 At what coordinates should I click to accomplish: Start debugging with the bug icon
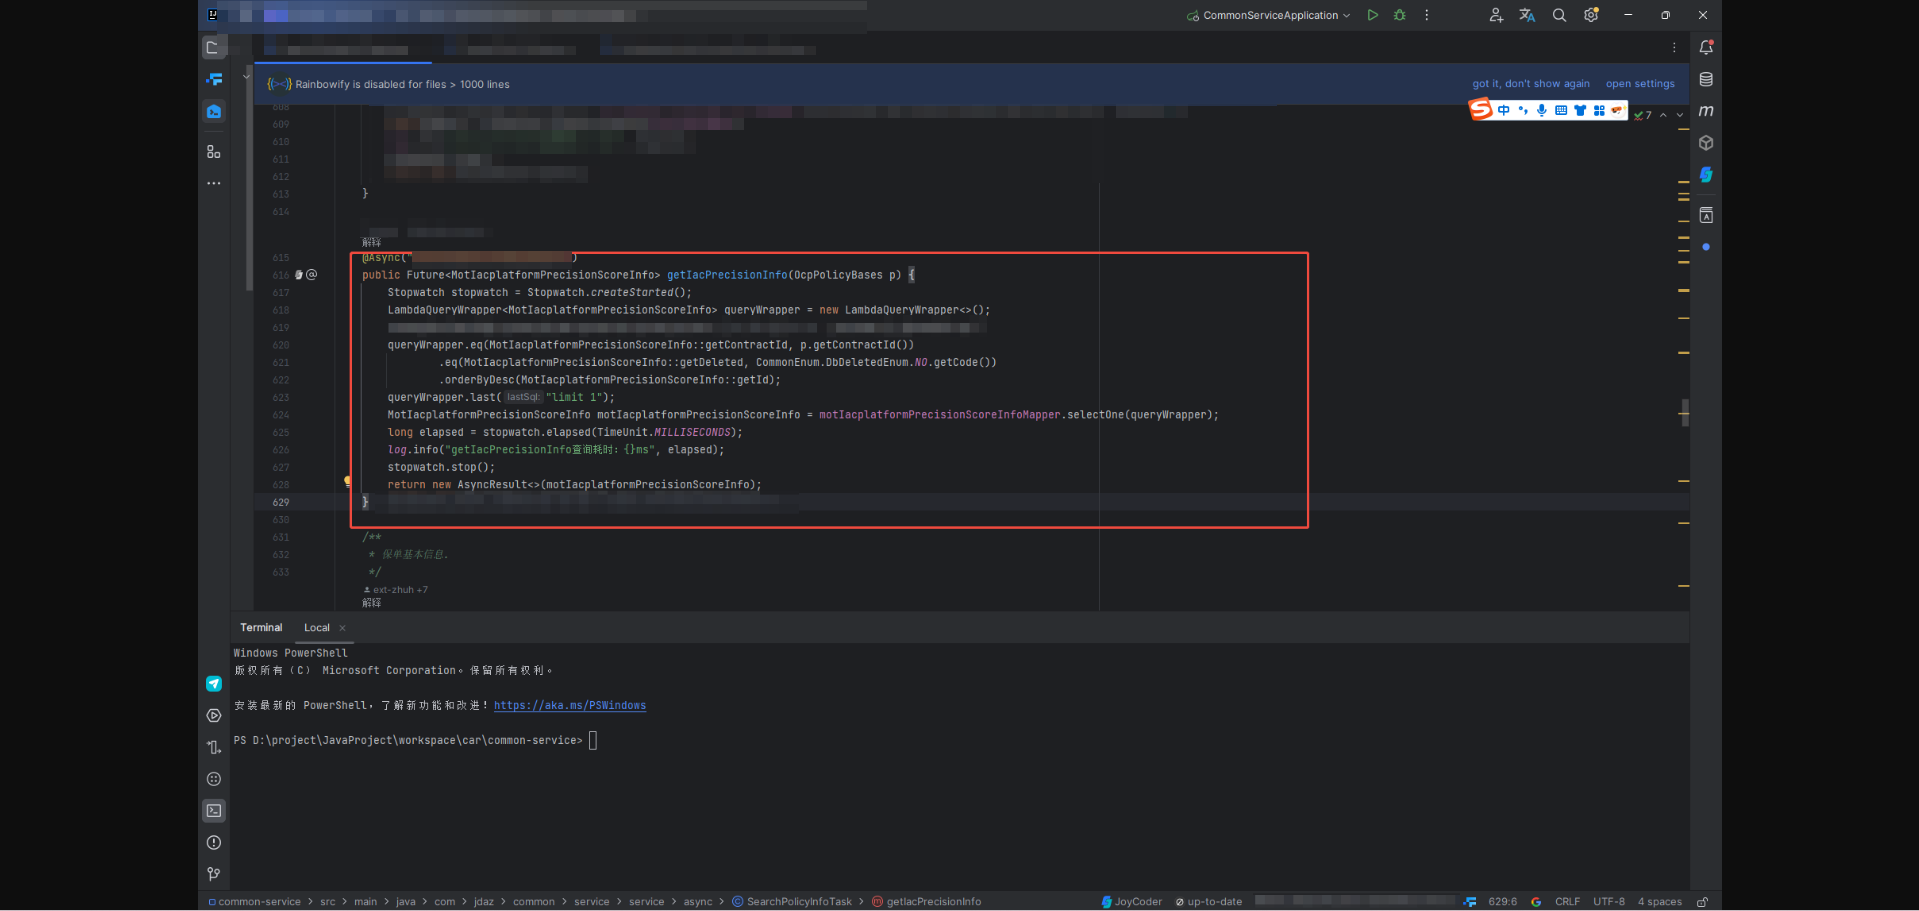pyautogui.click(x=1399, y=15)
